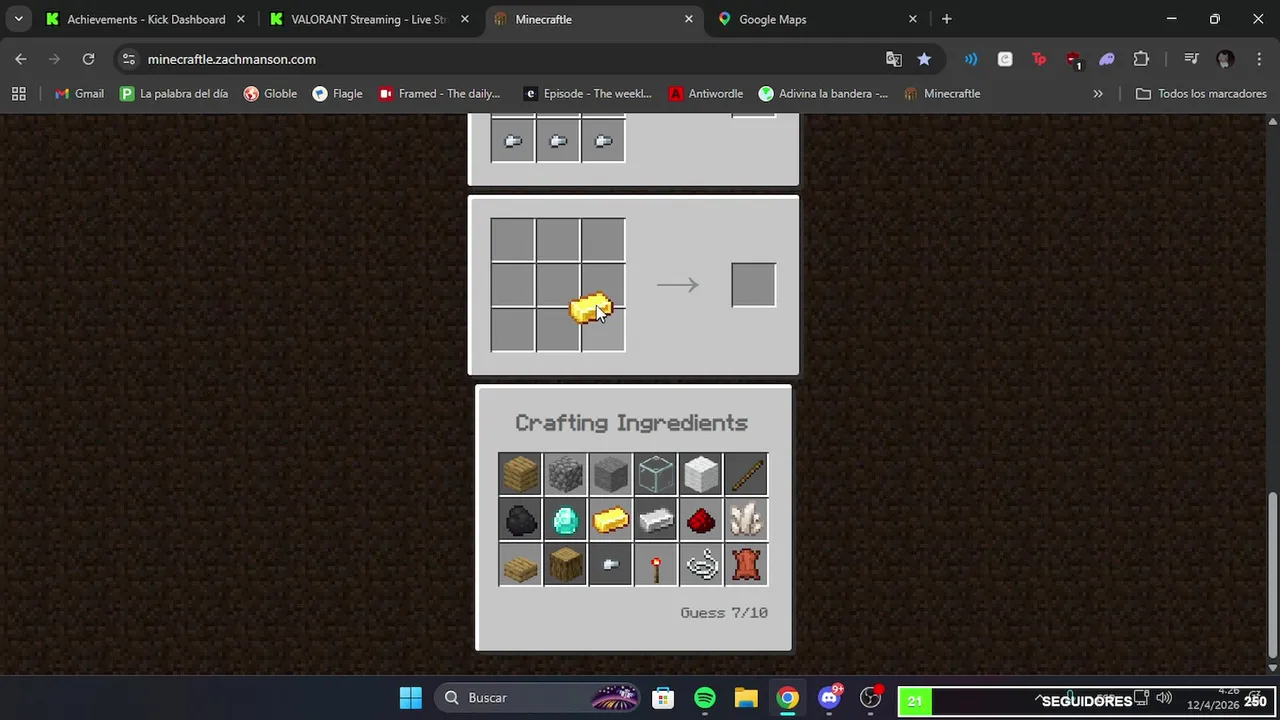The image size is (1280, 720).
Task: Open the media controls icon
Action: tap(1191, 59)
